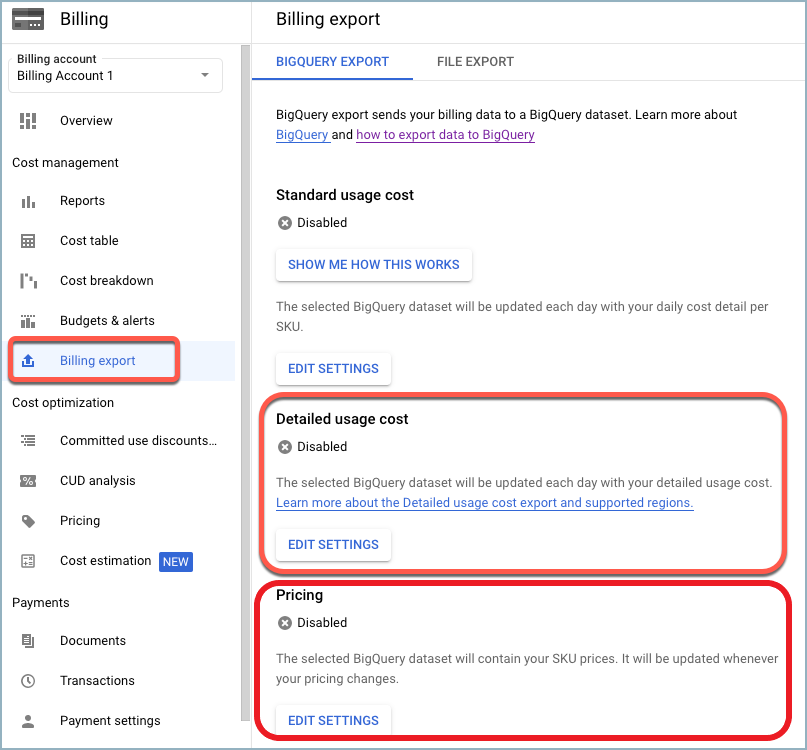807x750 pixels.
Task: Click the Detailed usage cost disabled icon
Action: click(x=285, y=447)
